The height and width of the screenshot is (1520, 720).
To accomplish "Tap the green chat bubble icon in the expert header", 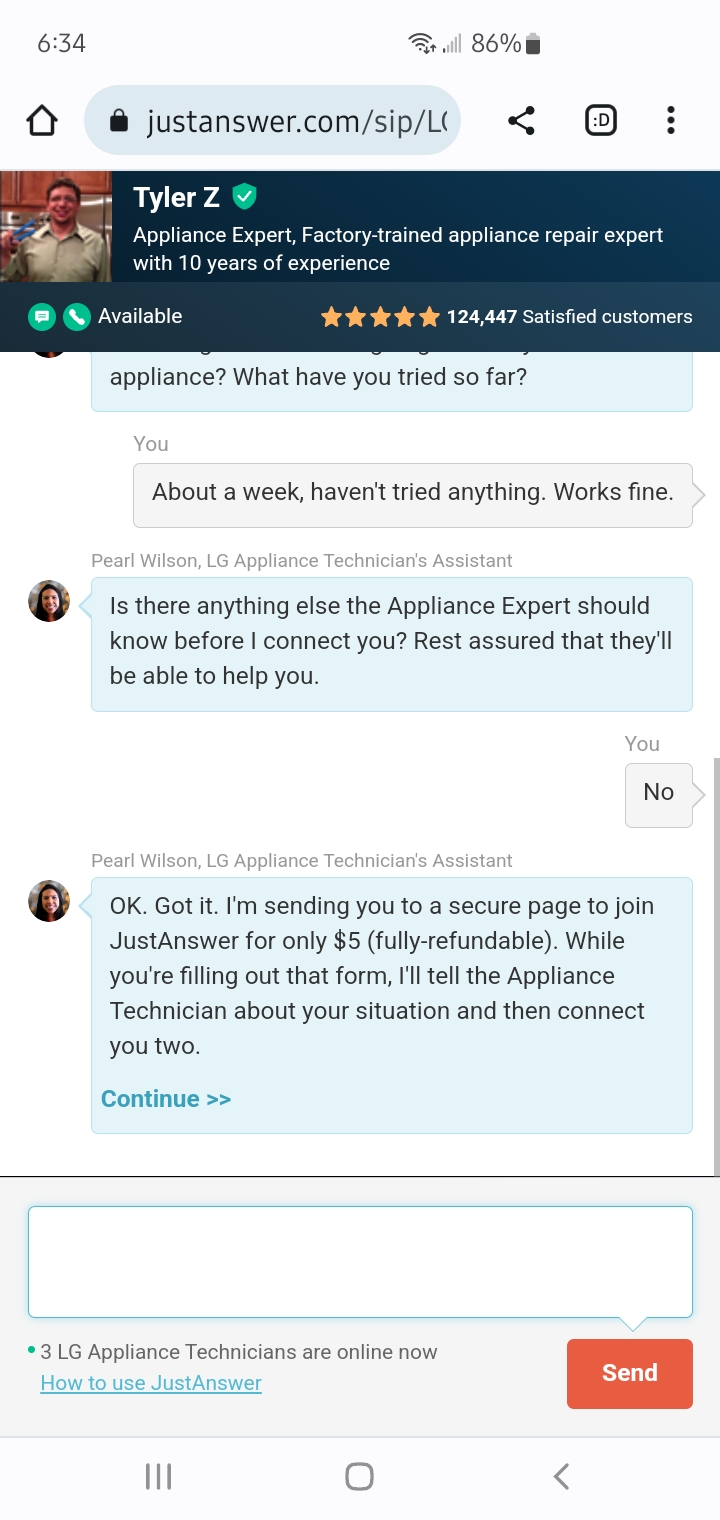I will point(41,316).
